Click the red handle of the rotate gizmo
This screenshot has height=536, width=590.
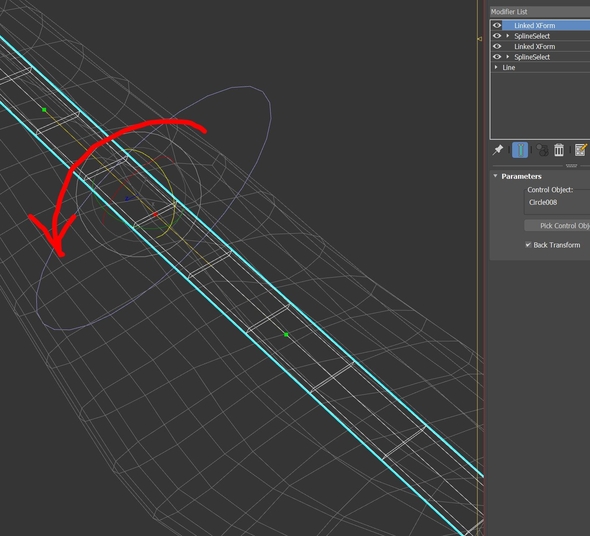coord(155,214)
